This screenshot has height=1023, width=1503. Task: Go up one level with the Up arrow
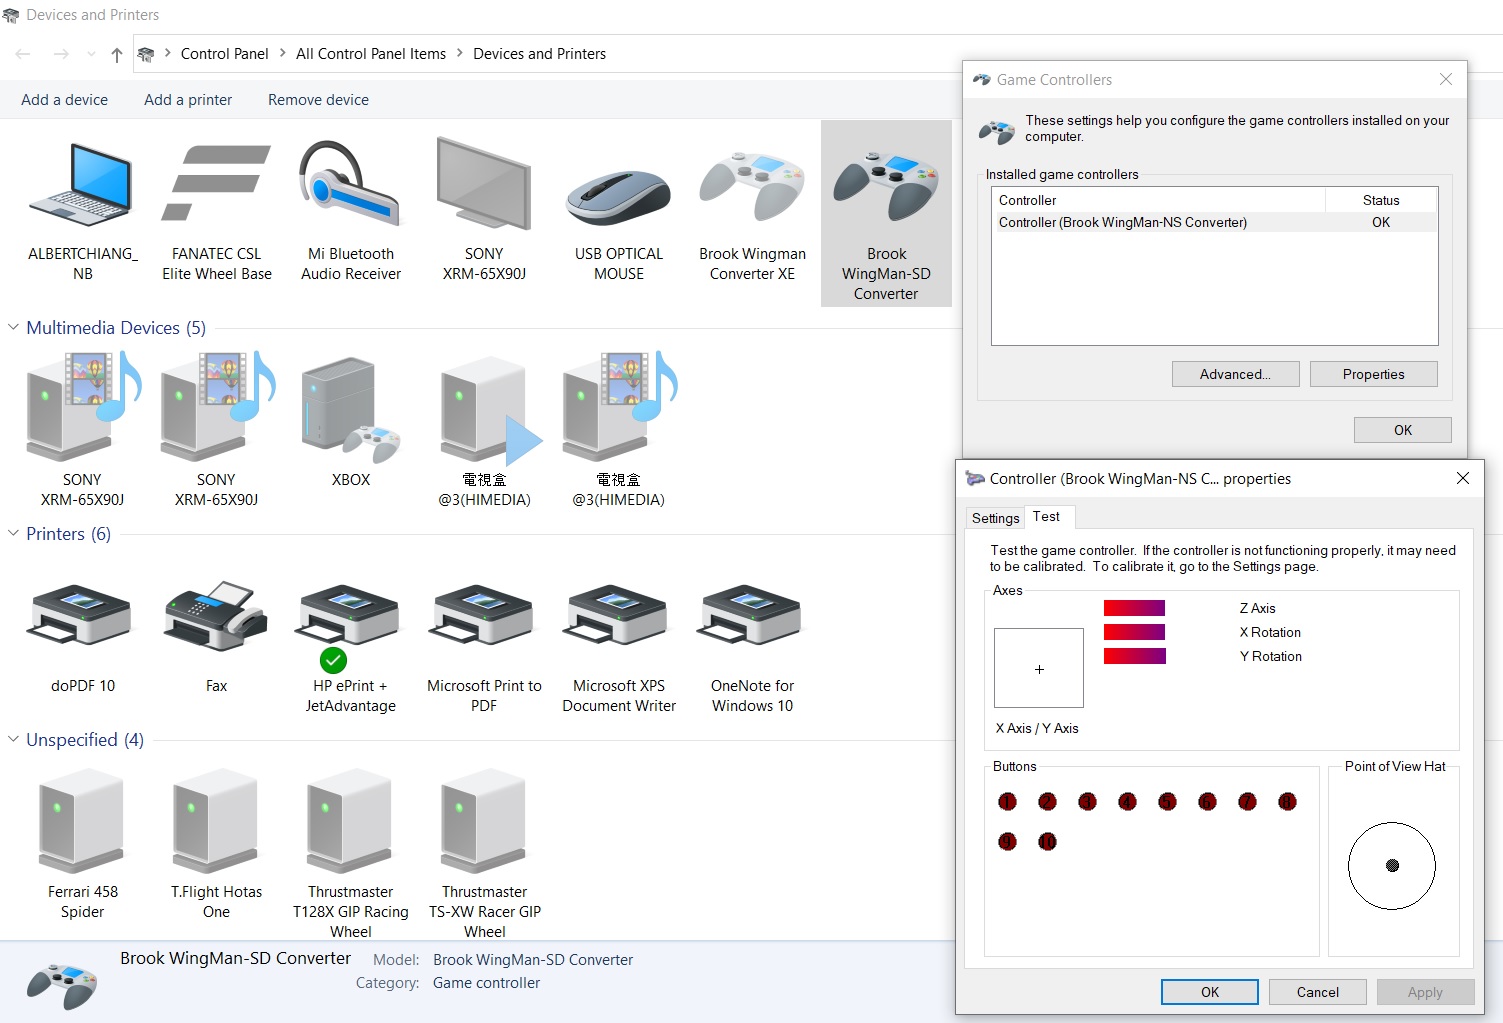[x=117, y=55]
